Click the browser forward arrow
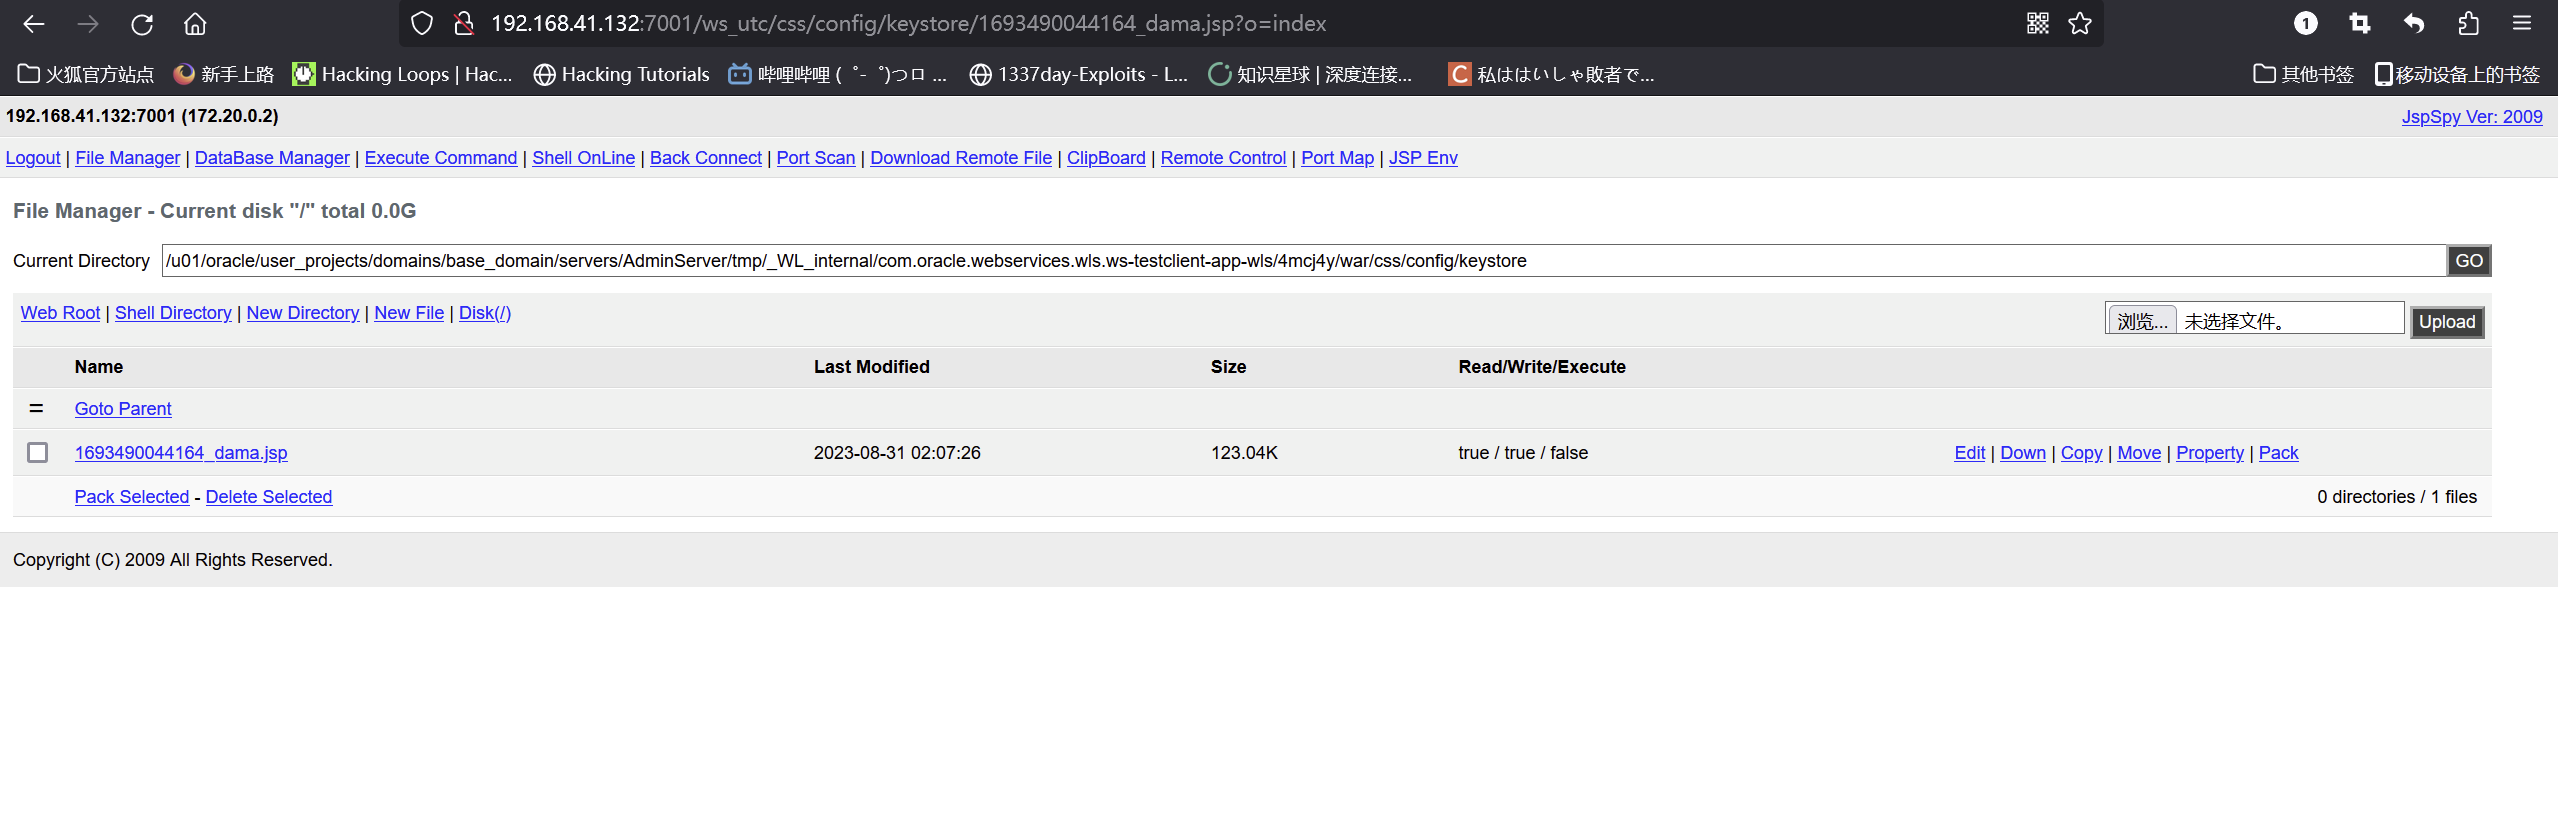 pyautogui.click(x=88, y=24)
